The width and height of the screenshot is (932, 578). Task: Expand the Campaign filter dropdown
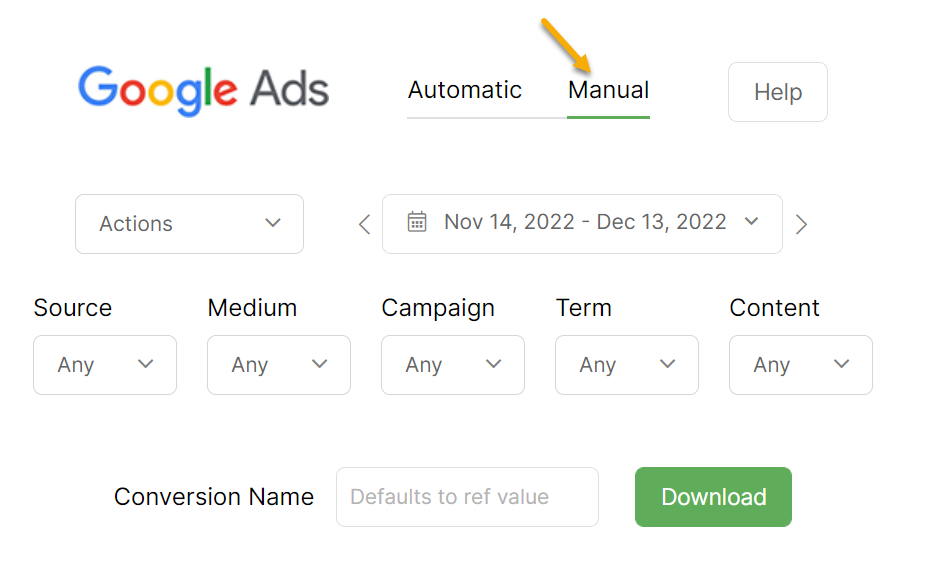453,365
